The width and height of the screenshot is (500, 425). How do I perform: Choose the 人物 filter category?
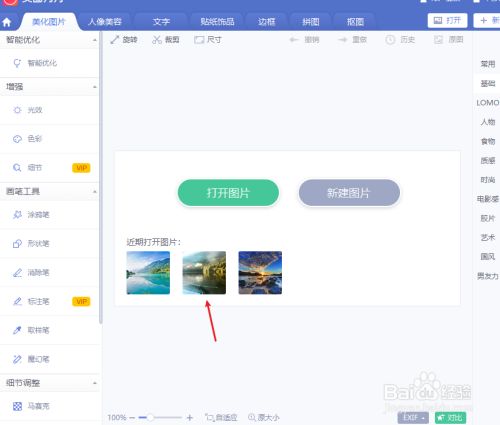pos(487,122)
